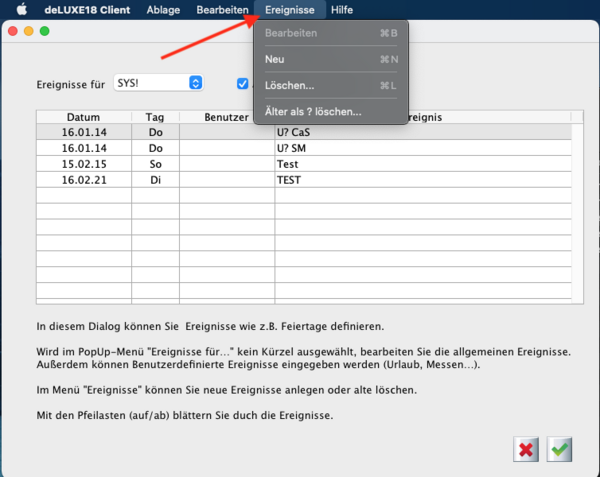600x477 pixels.
Task: Select the 'U? SM' event row
Action: (x=300, y=148)
